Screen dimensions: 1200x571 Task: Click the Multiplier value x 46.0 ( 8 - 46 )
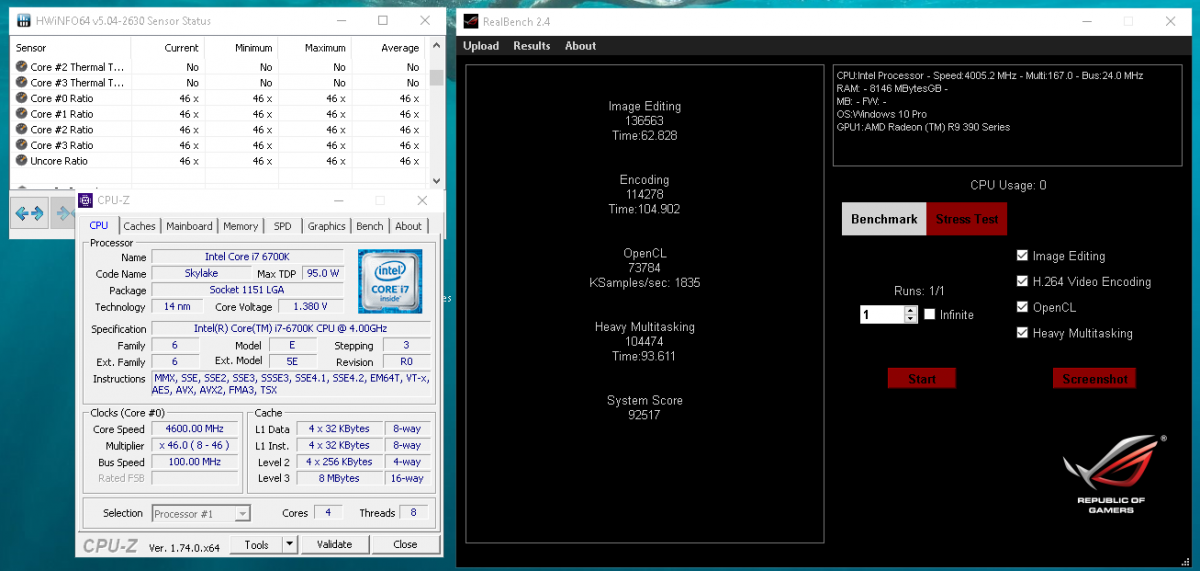(196, 445)
